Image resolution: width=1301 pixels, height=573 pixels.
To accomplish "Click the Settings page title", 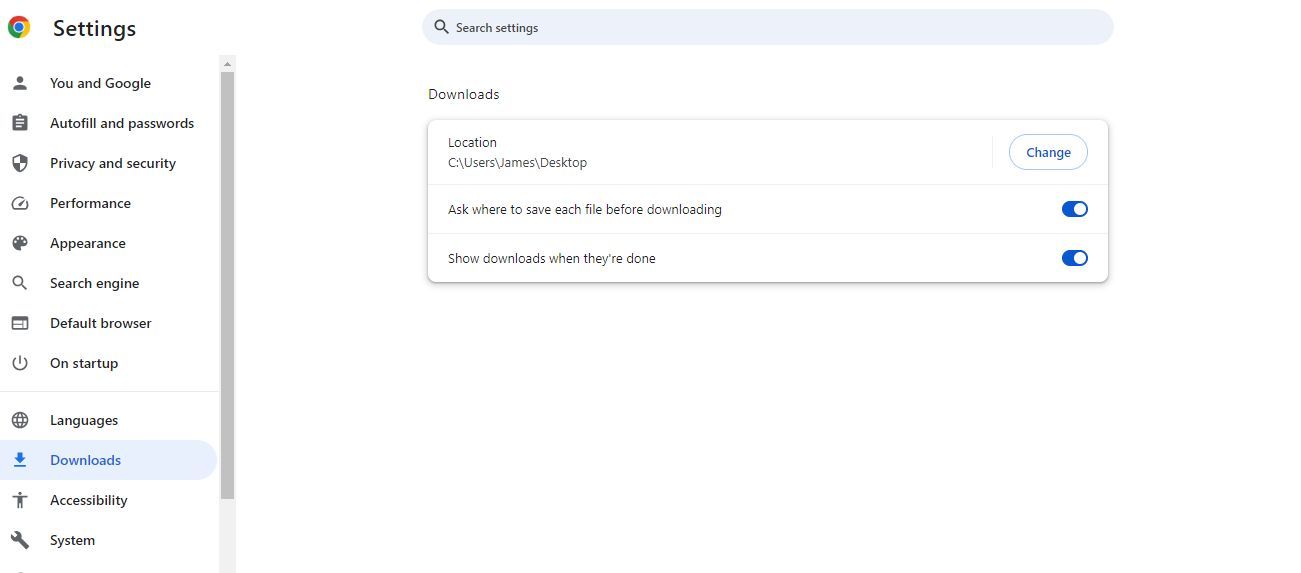I will (94, 29).
